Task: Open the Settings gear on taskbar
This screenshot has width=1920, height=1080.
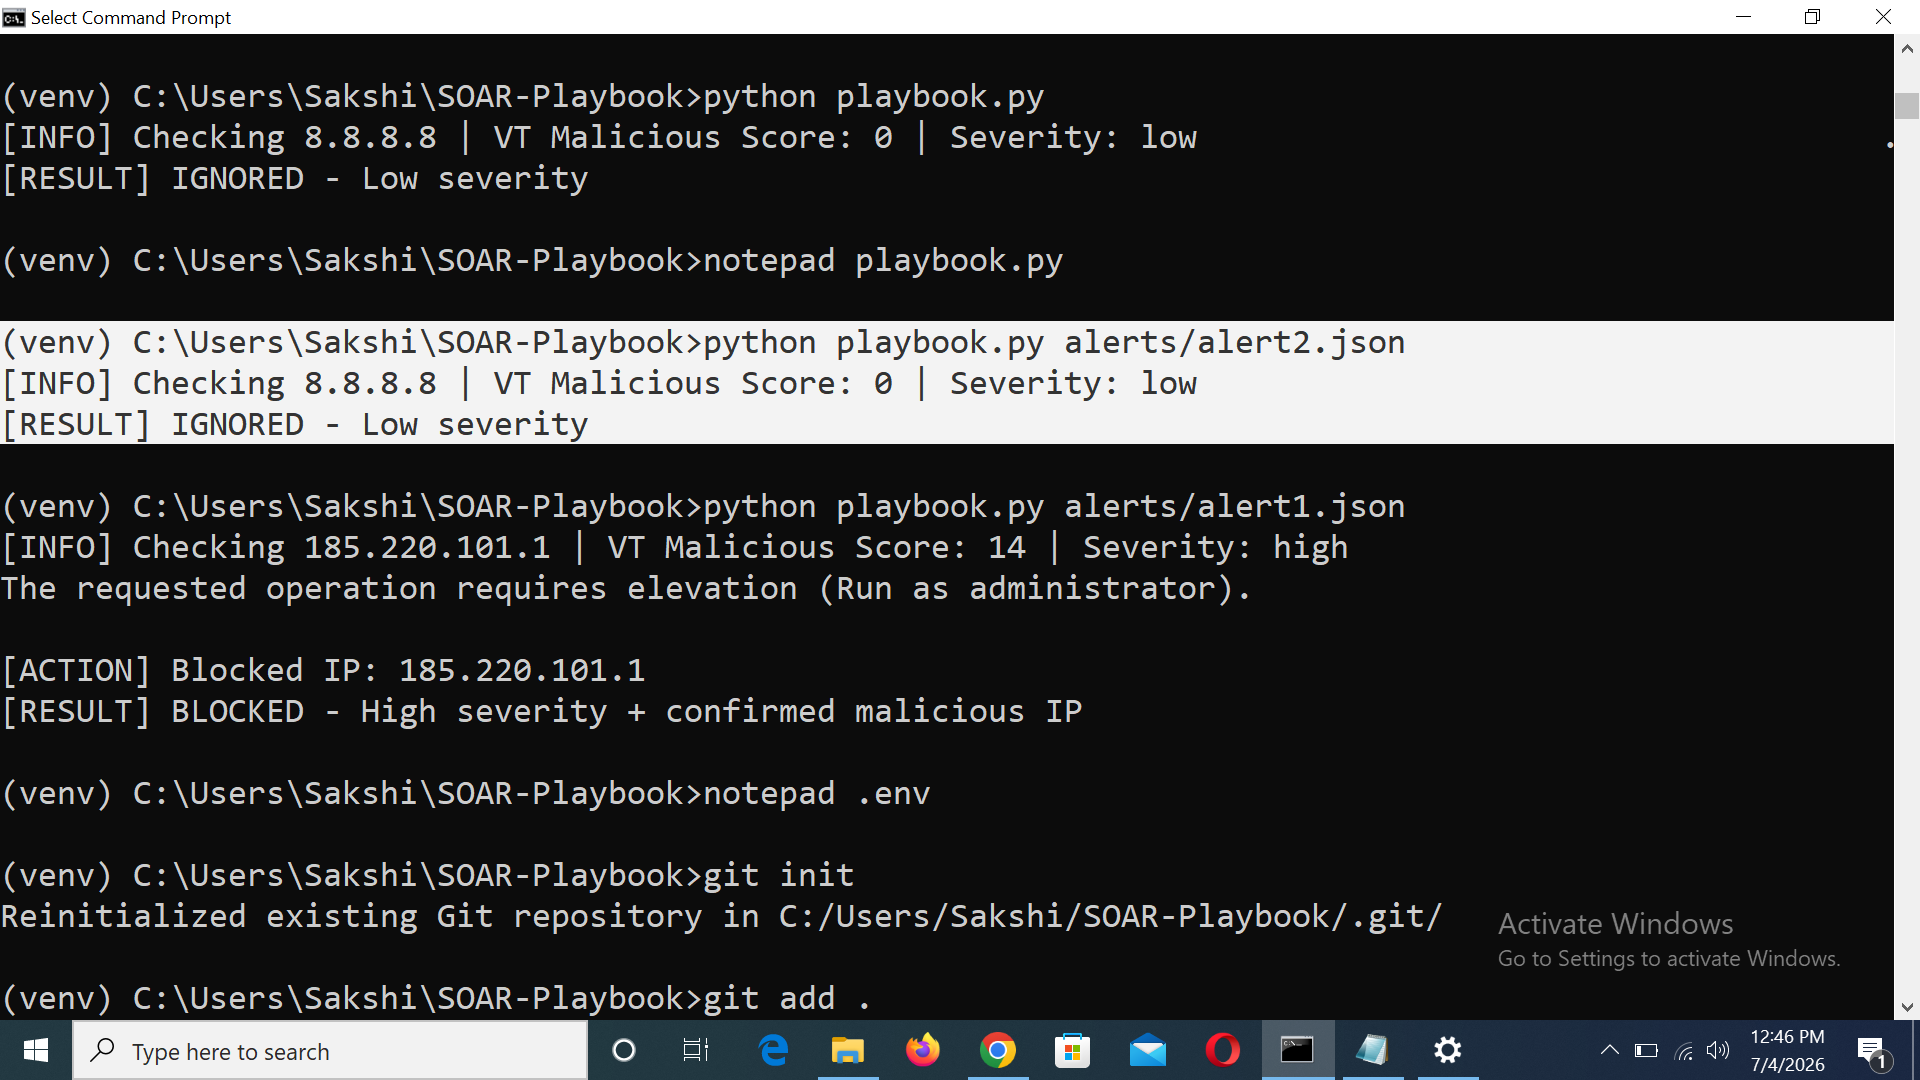Action: coord(1448,1050)
